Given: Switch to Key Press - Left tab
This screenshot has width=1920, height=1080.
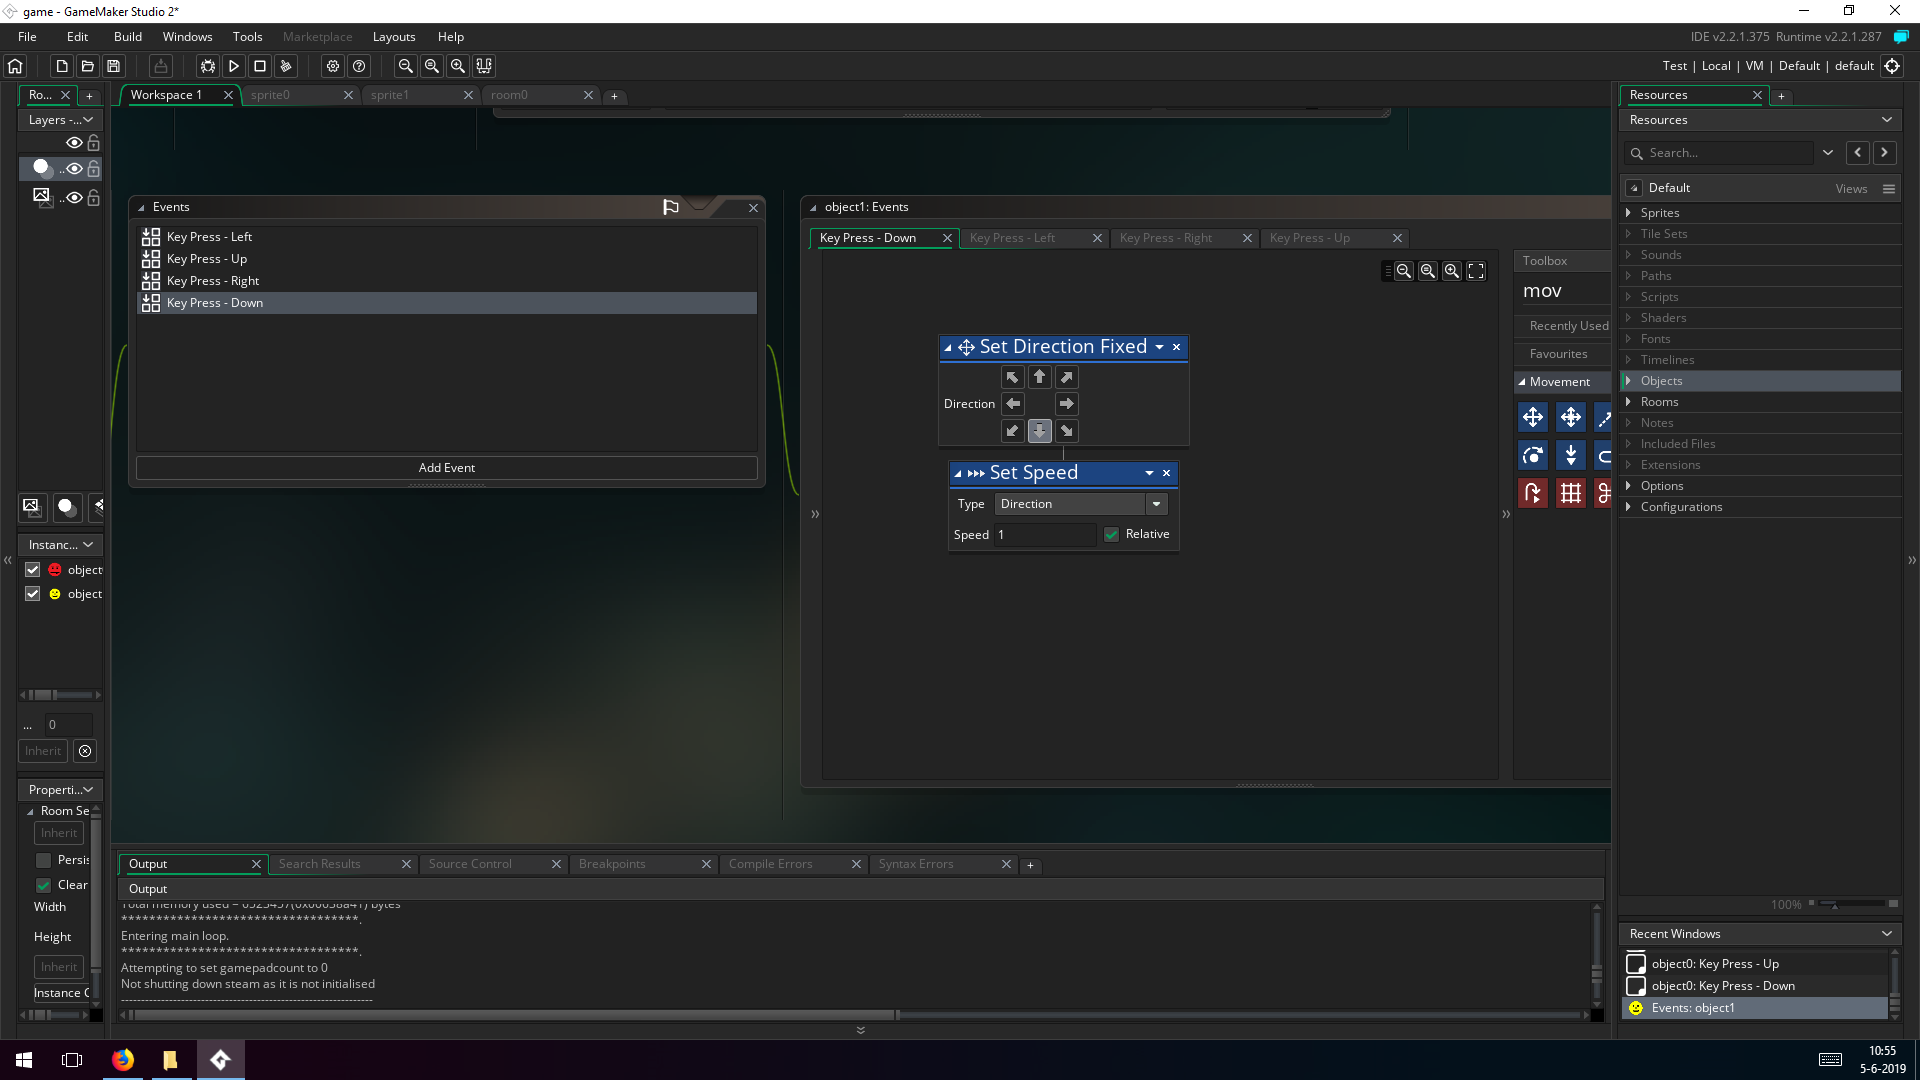Looking at the screenshot, I should pyautogui.click(x=1012, y=238).
